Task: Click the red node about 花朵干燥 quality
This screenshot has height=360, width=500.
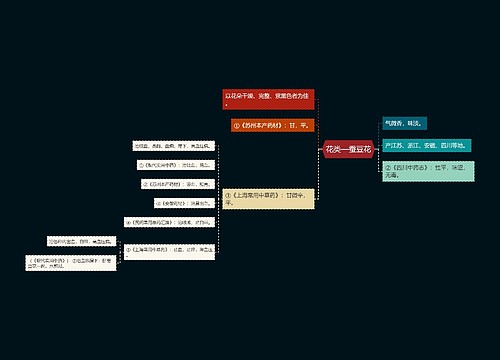Action: pyautogui.click(x=268, y=99)
